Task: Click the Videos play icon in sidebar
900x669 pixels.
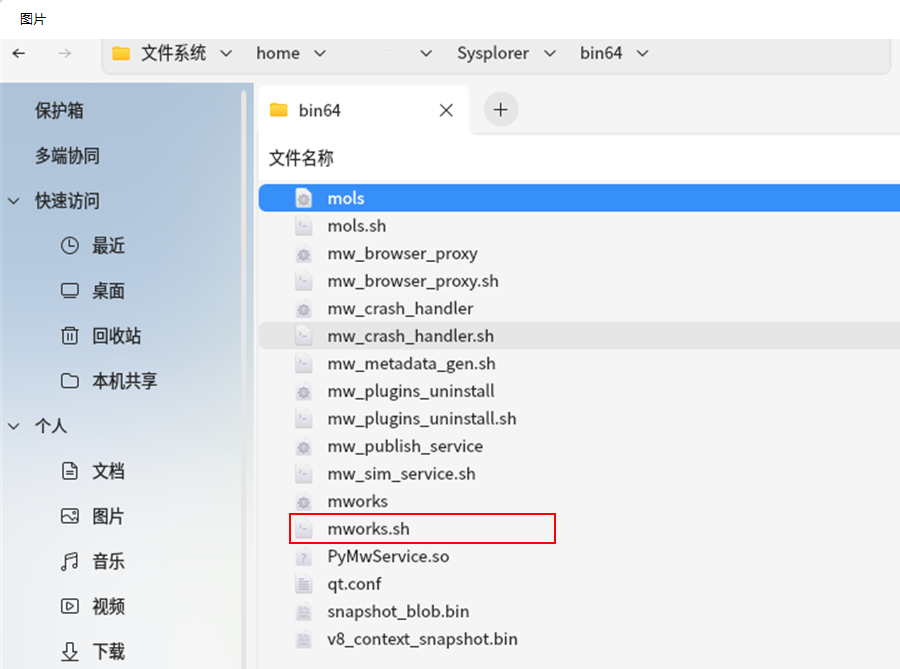Action: click(x=69, y=606)
